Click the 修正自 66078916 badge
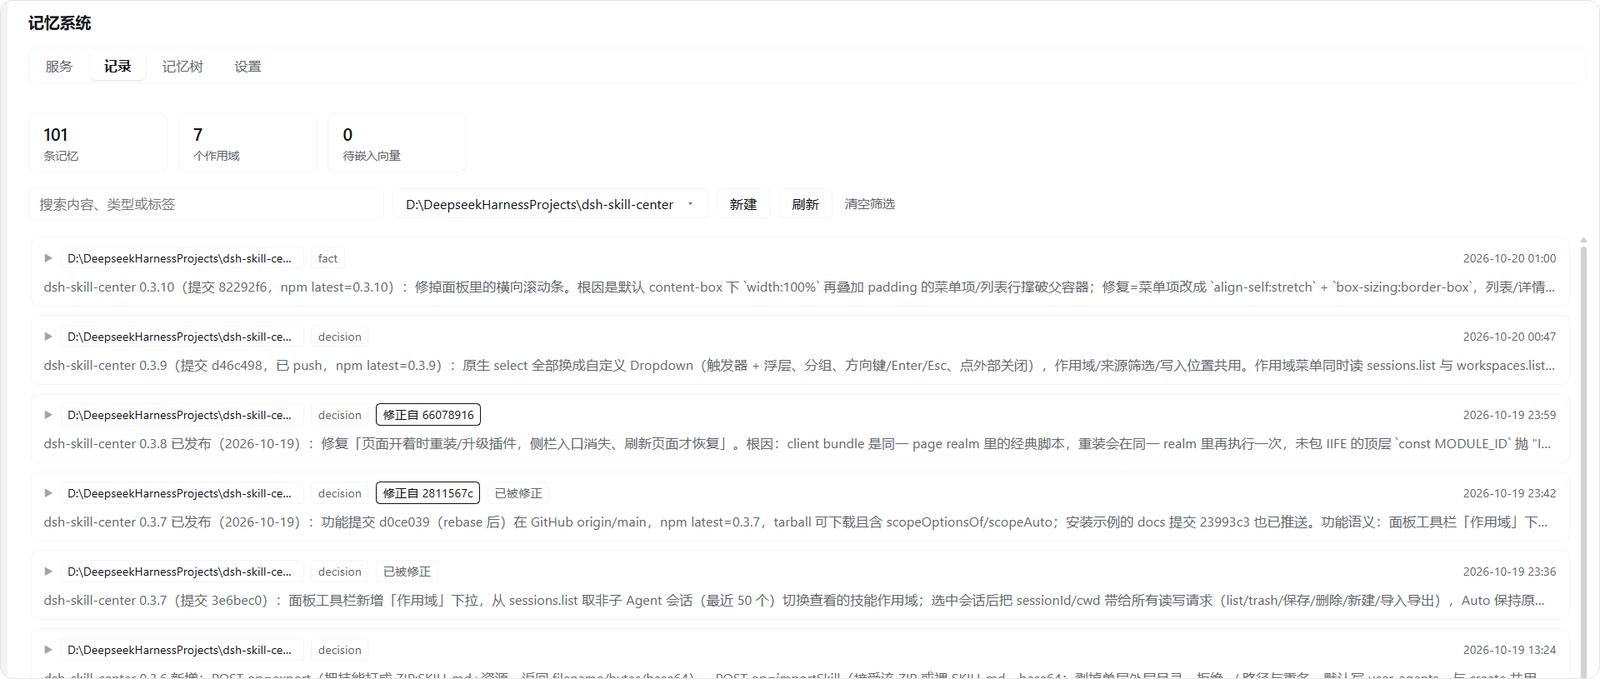The width and height of the screenshot is (1600, 679). coord(428,415)
